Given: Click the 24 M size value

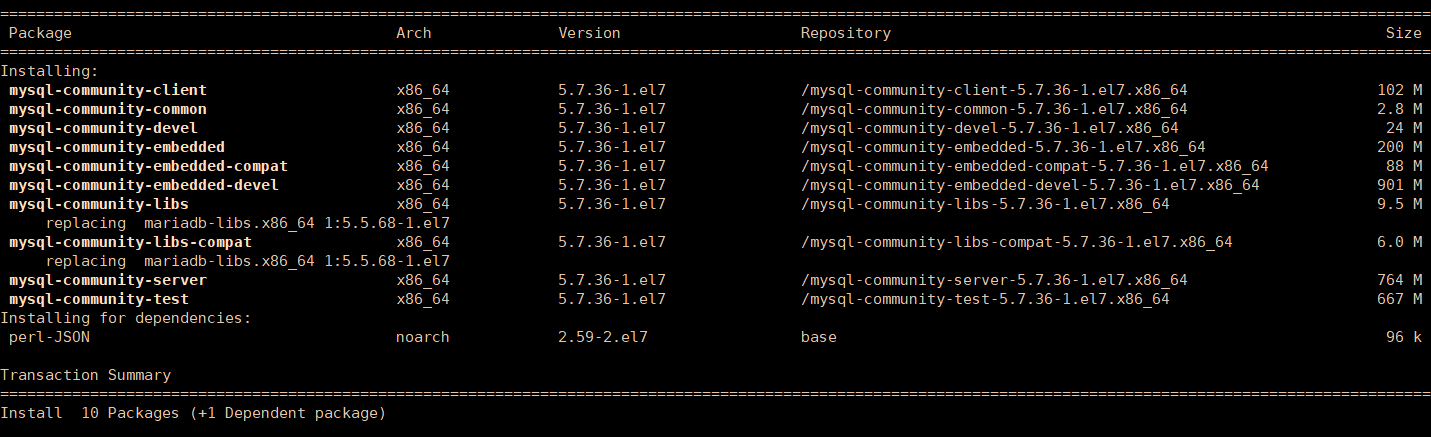Looking at the screenshot, I should (x=1403, y=128).
